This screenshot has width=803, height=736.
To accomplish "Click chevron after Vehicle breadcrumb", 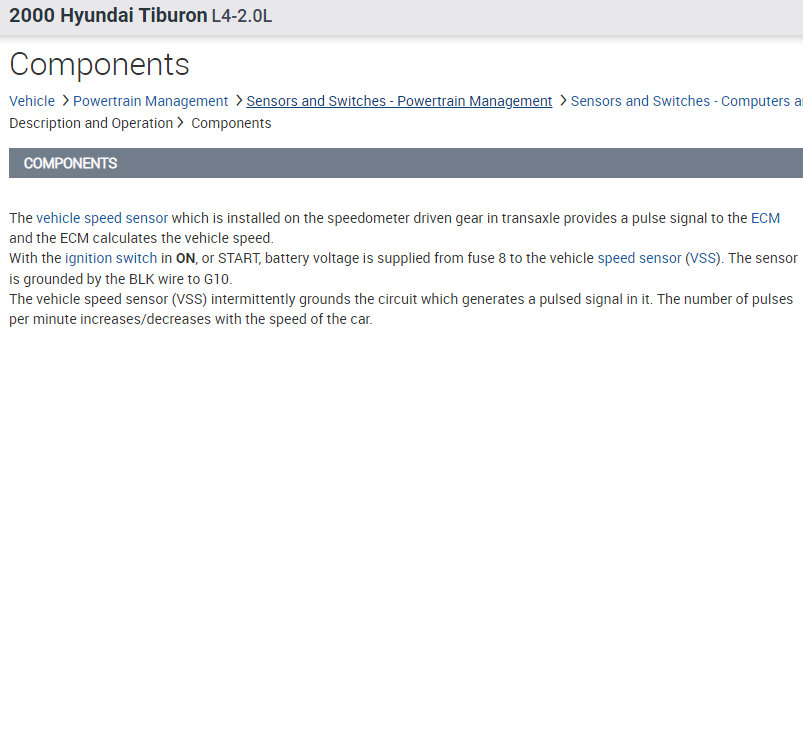I will click(65, 100).
